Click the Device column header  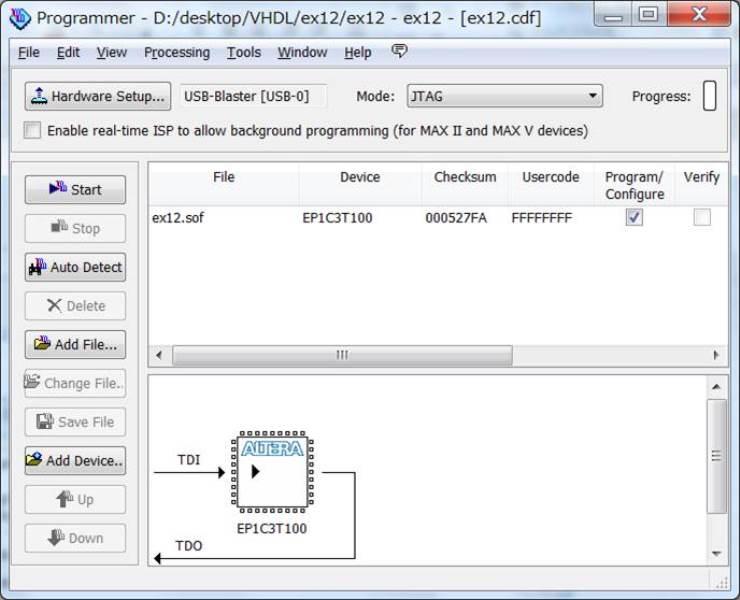click(x=360, y=185)
